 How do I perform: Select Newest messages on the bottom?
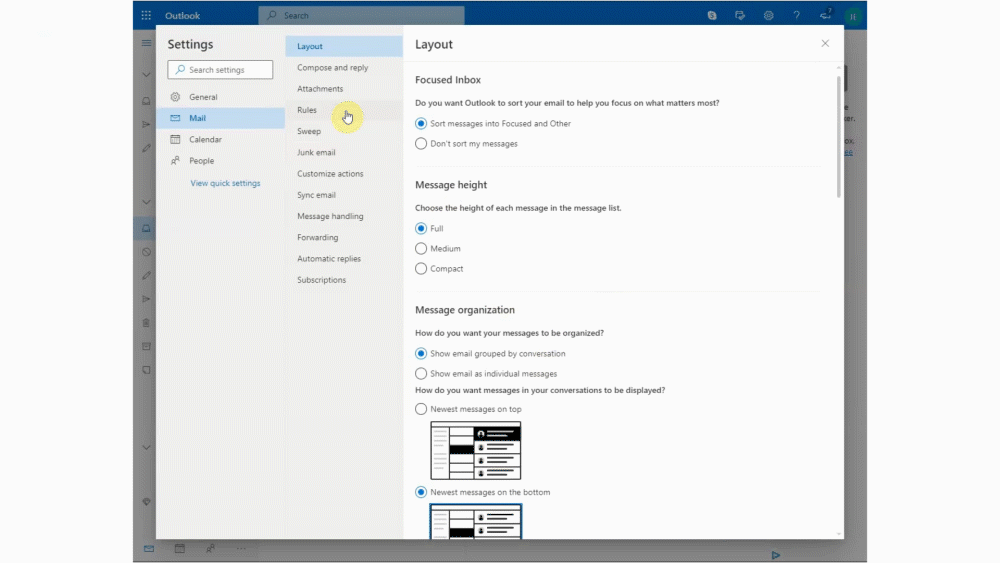tap(421, 492)
